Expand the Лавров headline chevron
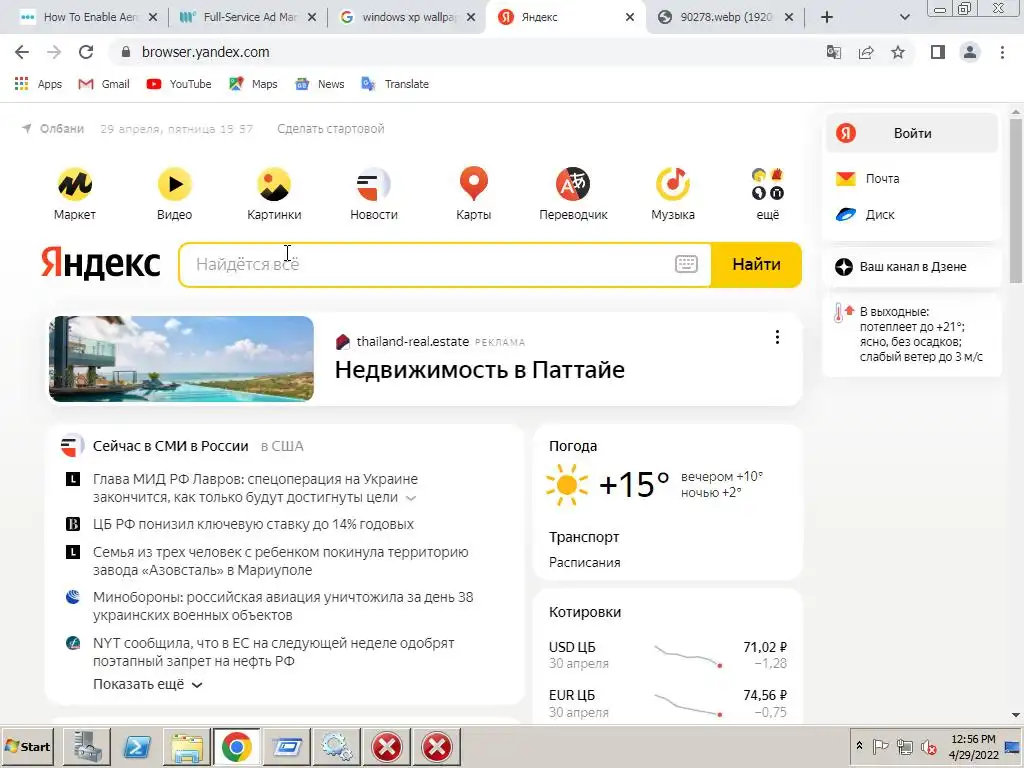This screenshot has width=1024, height=768. click(411, 498)
